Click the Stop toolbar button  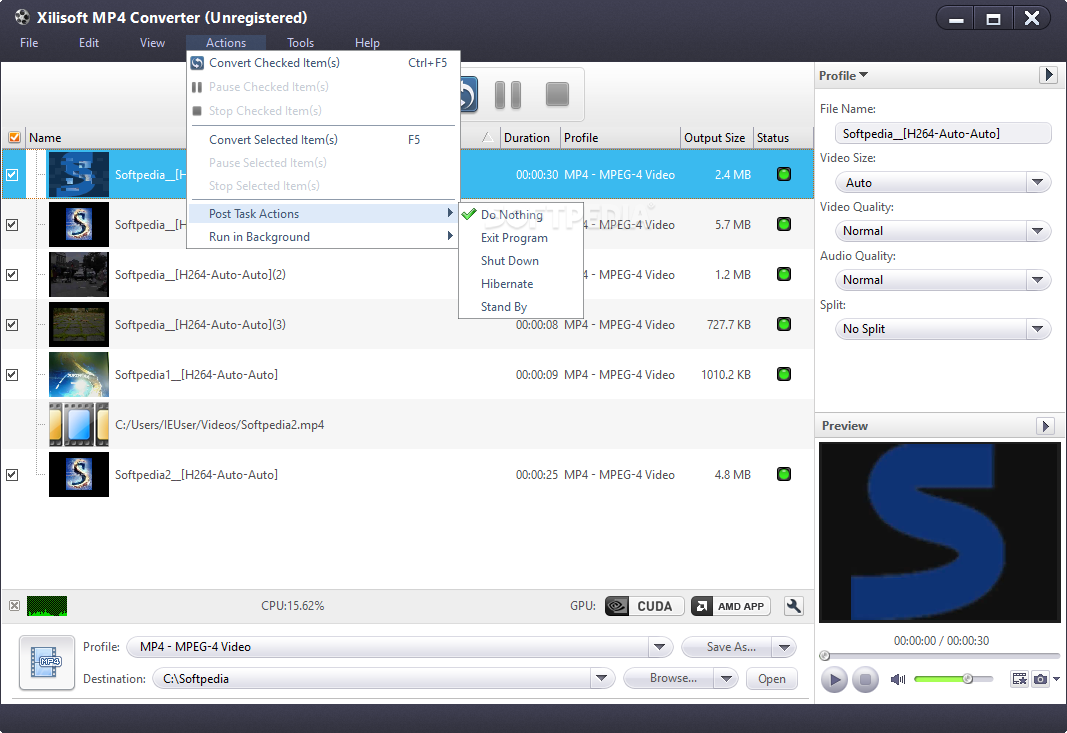pos(557,95)
